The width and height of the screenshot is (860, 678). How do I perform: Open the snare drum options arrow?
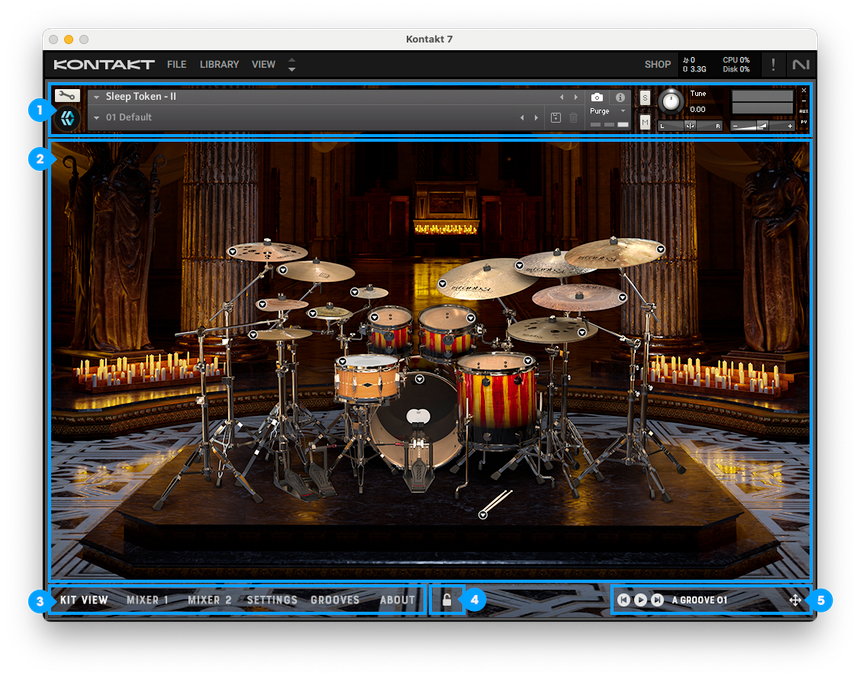[x=343, y=361]
